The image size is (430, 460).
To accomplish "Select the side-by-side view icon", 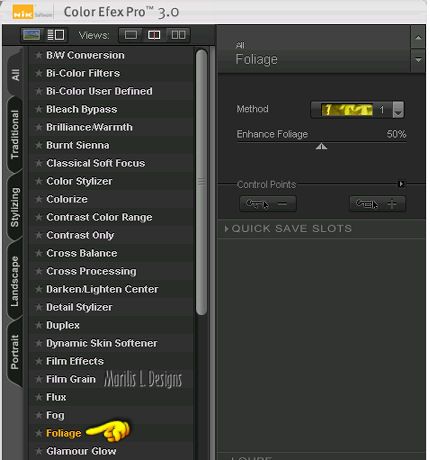I will point(178,35).
